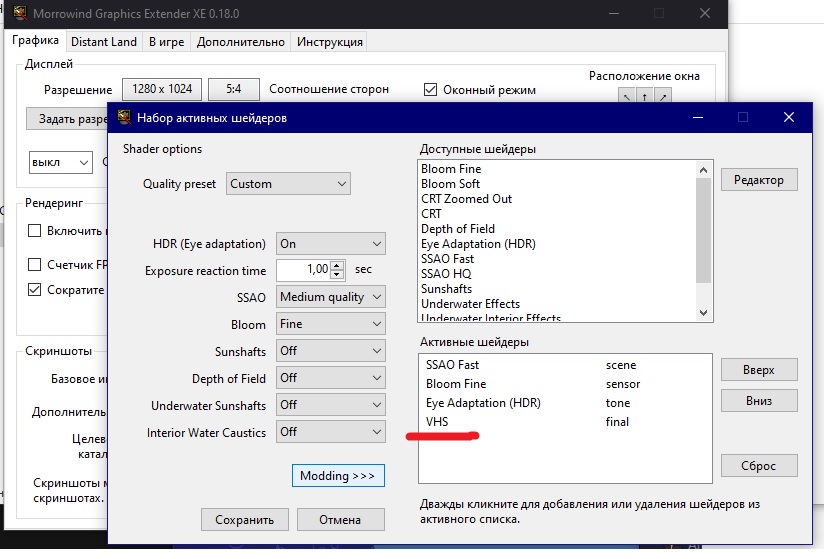
Task: Click the 5:4 aspect ratio button
Action: click(x=234, y=89)
